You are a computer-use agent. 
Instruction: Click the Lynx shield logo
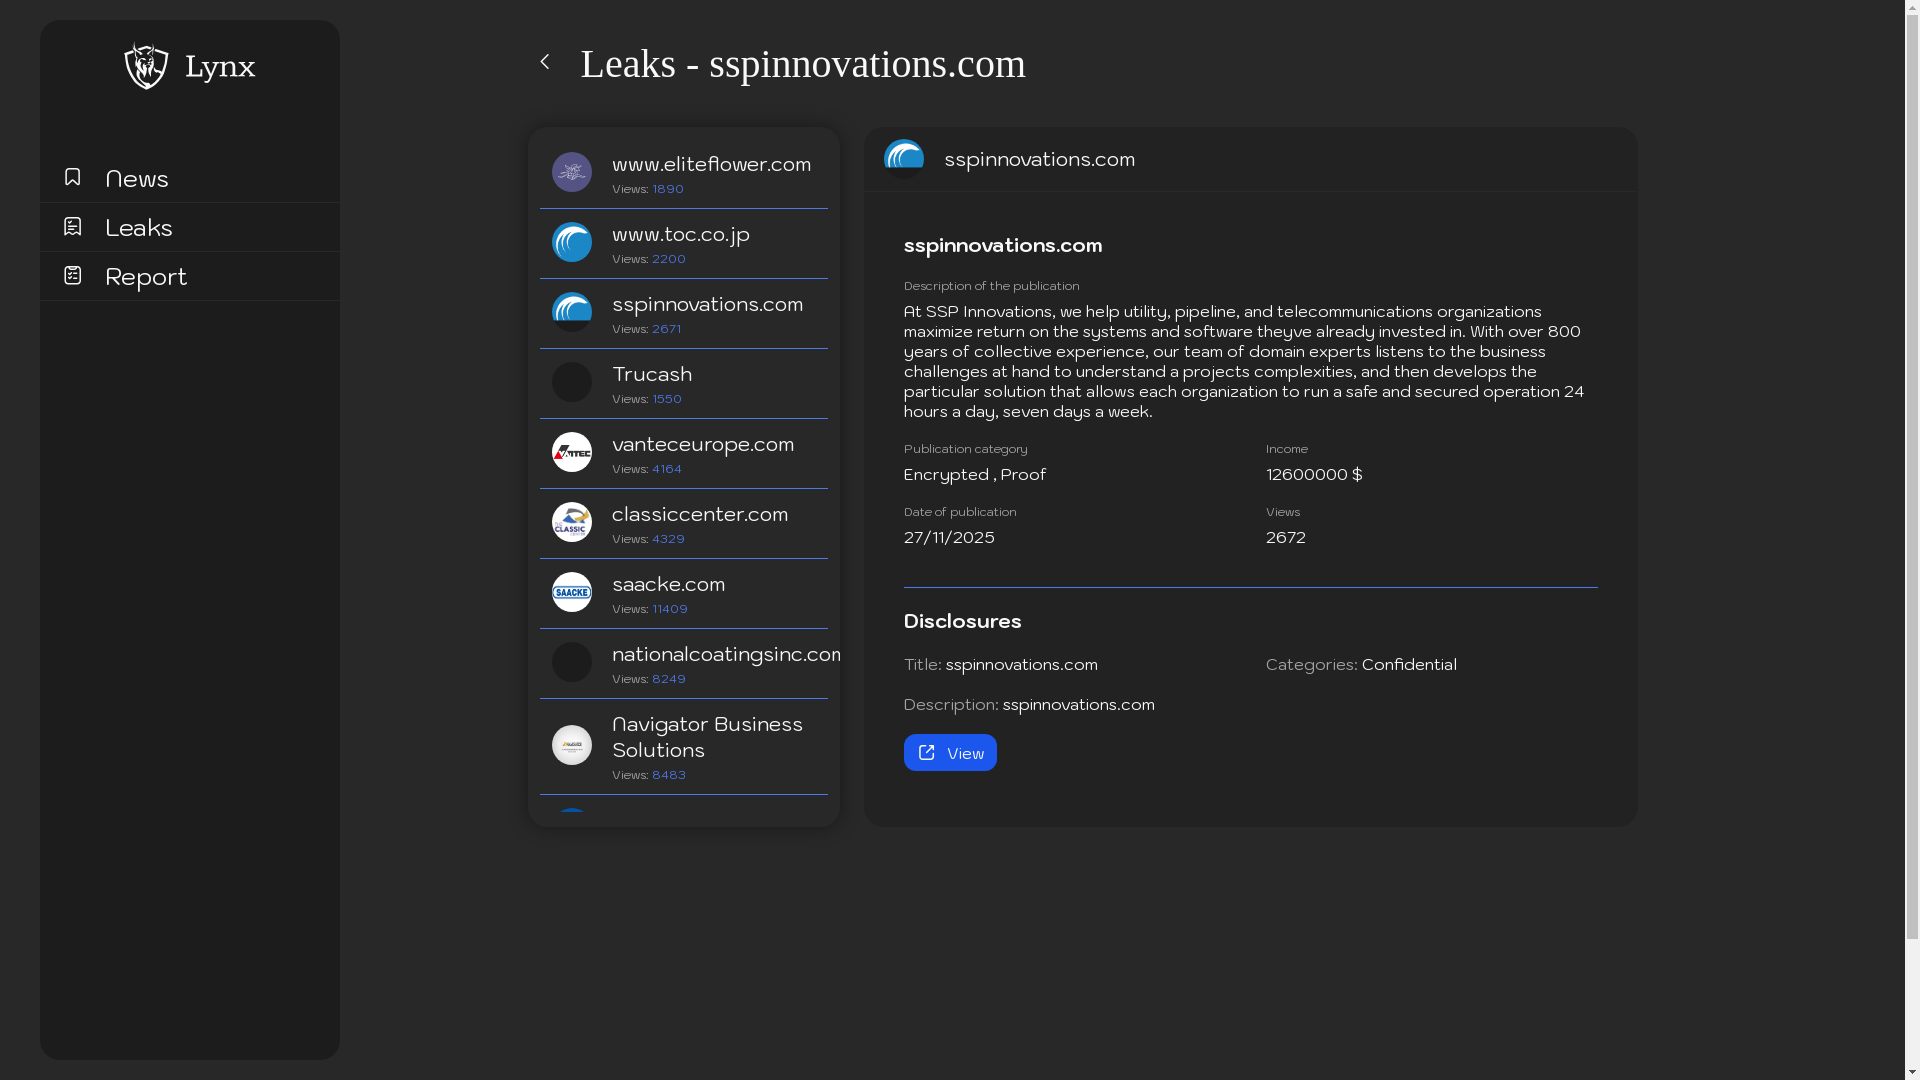coord(146,66)
